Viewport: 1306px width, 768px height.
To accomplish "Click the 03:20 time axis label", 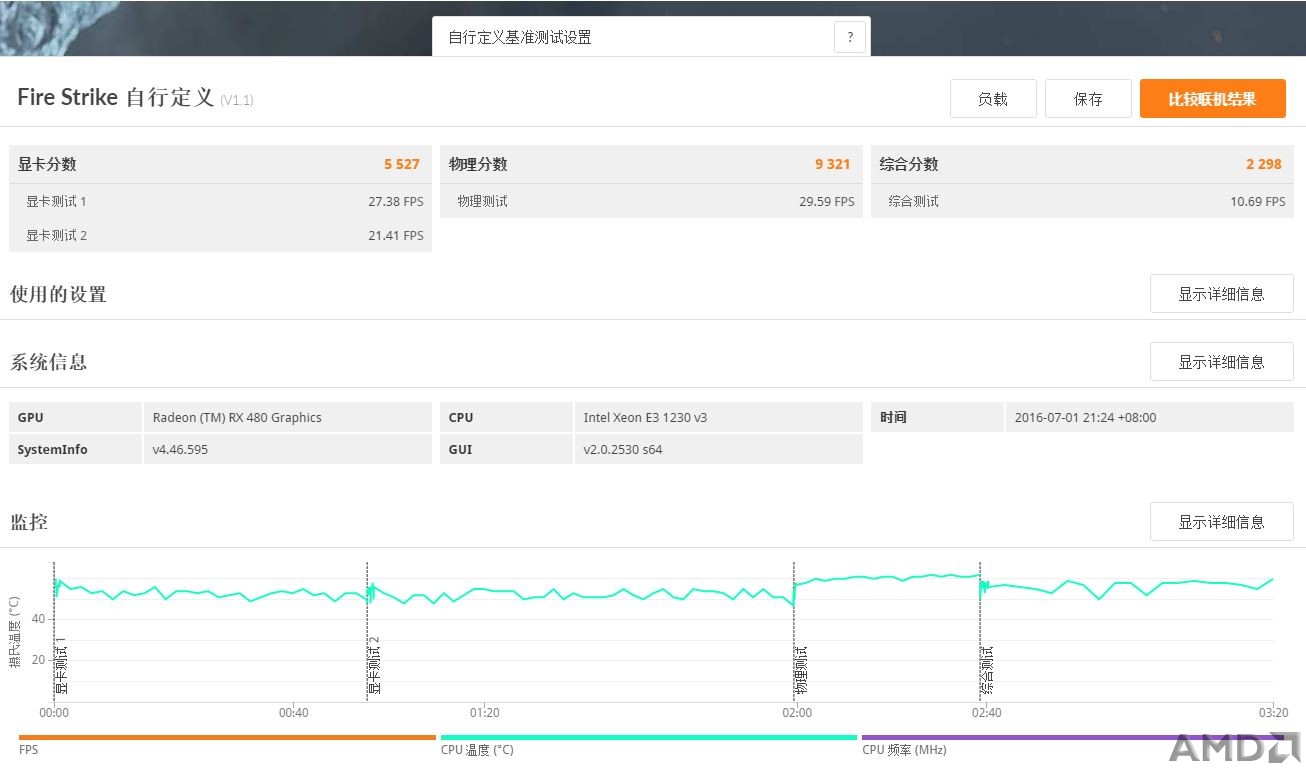I will (1273, 713).
